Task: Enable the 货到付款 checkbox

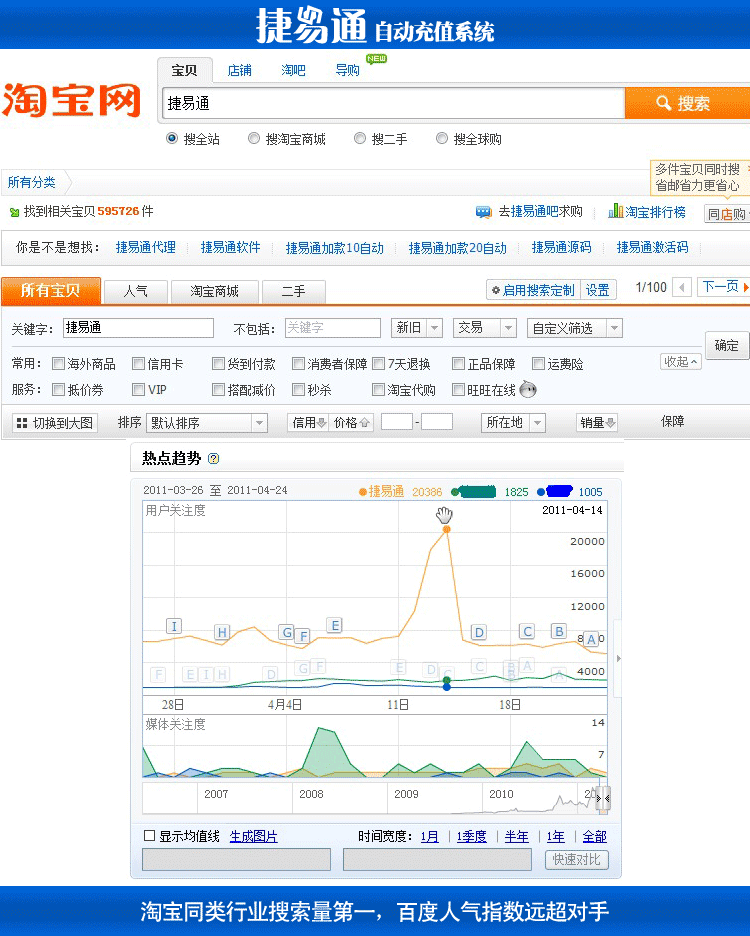Action: 219,364
